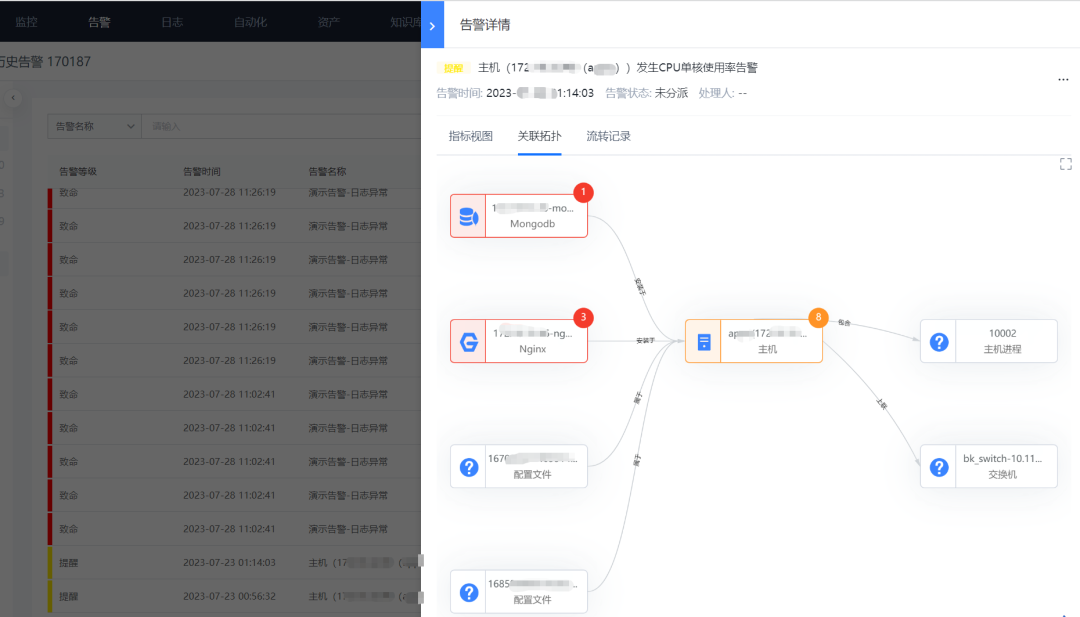This screenshot has height=617, width=1080.
Task: Select the bk_switch 交换机 node icon
Action: [x=938, y=466]
